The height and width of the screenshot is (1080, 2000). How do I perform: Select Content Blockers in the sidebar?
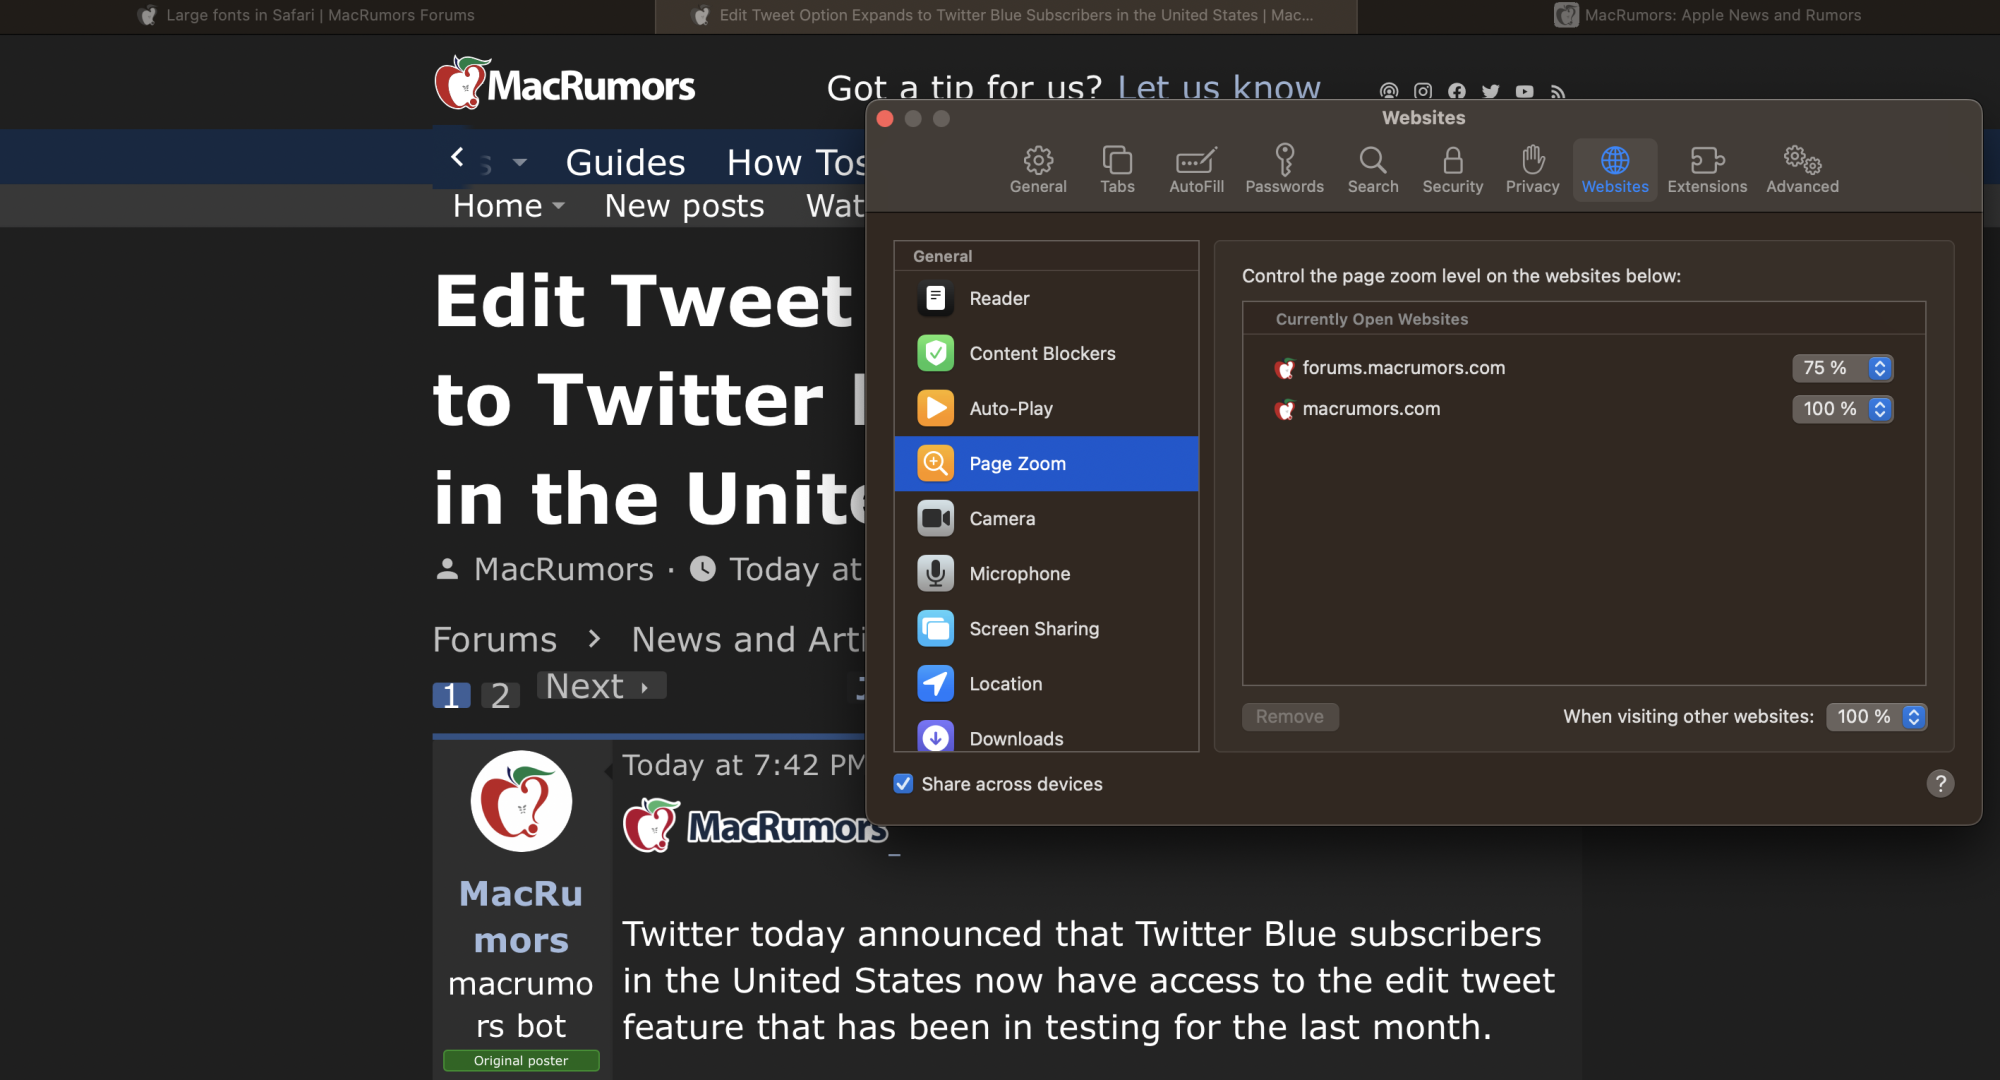(1042, 354)
